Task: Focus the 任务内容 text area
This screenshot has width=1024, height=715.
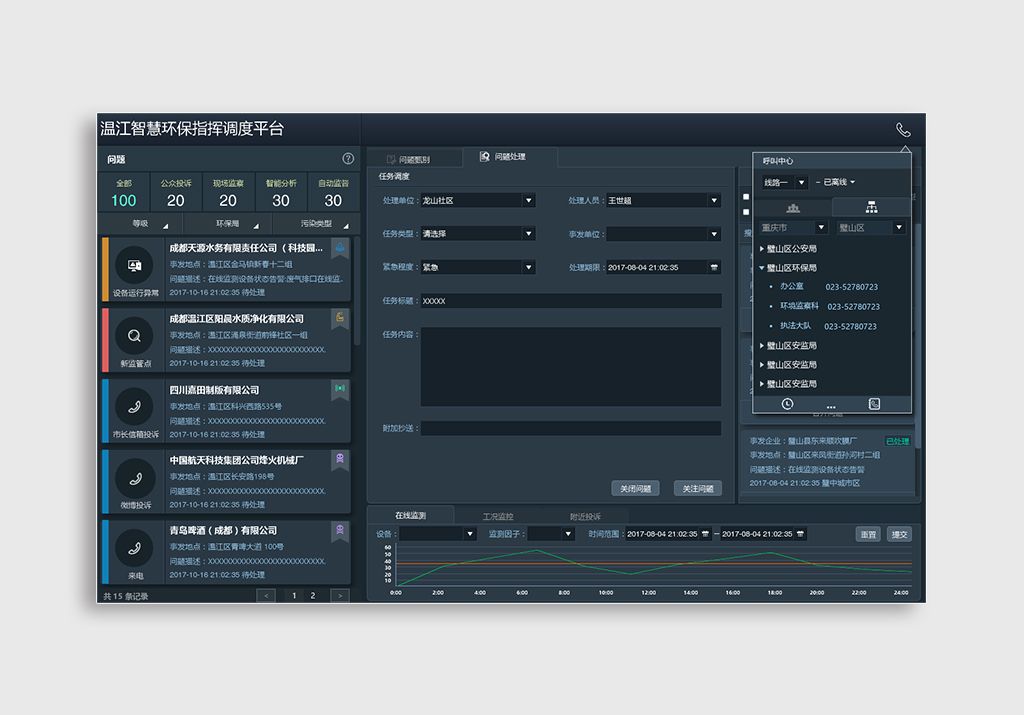Action: click(571, 367)
